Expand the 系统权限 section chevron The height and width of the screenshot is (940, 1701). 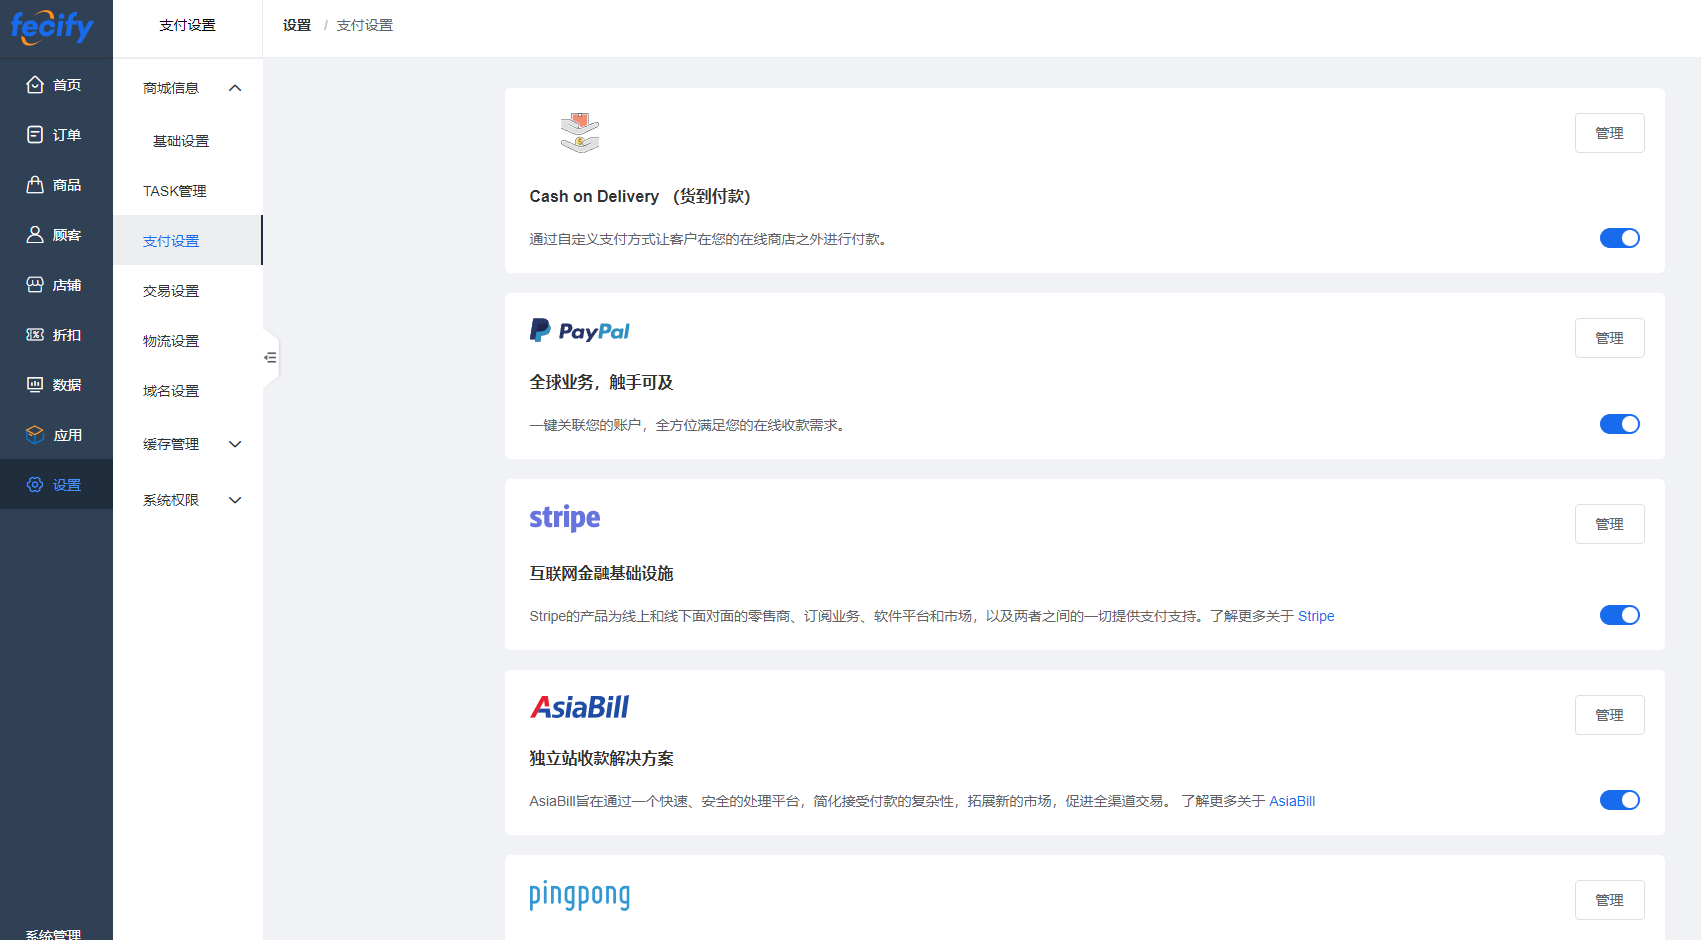pyautogui.click(x=235, y=500)
